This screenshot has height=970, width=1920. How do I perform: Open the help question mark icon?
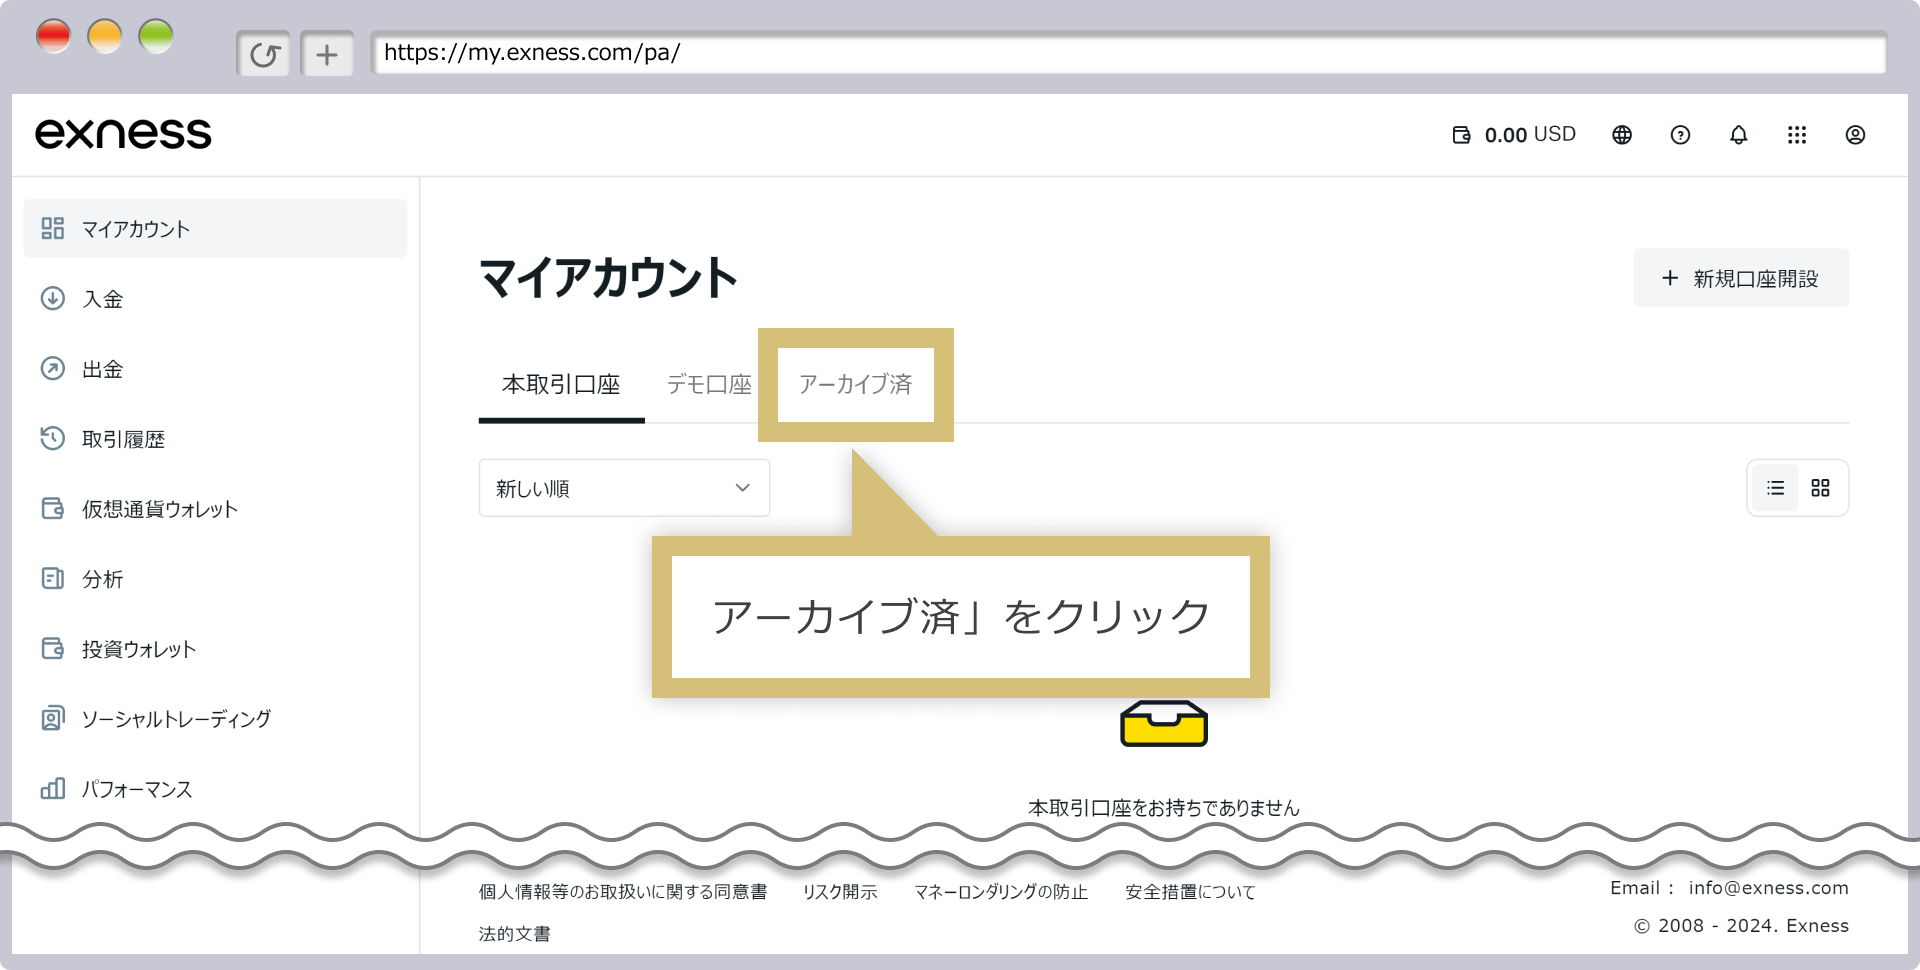[x=1680, y=135]
